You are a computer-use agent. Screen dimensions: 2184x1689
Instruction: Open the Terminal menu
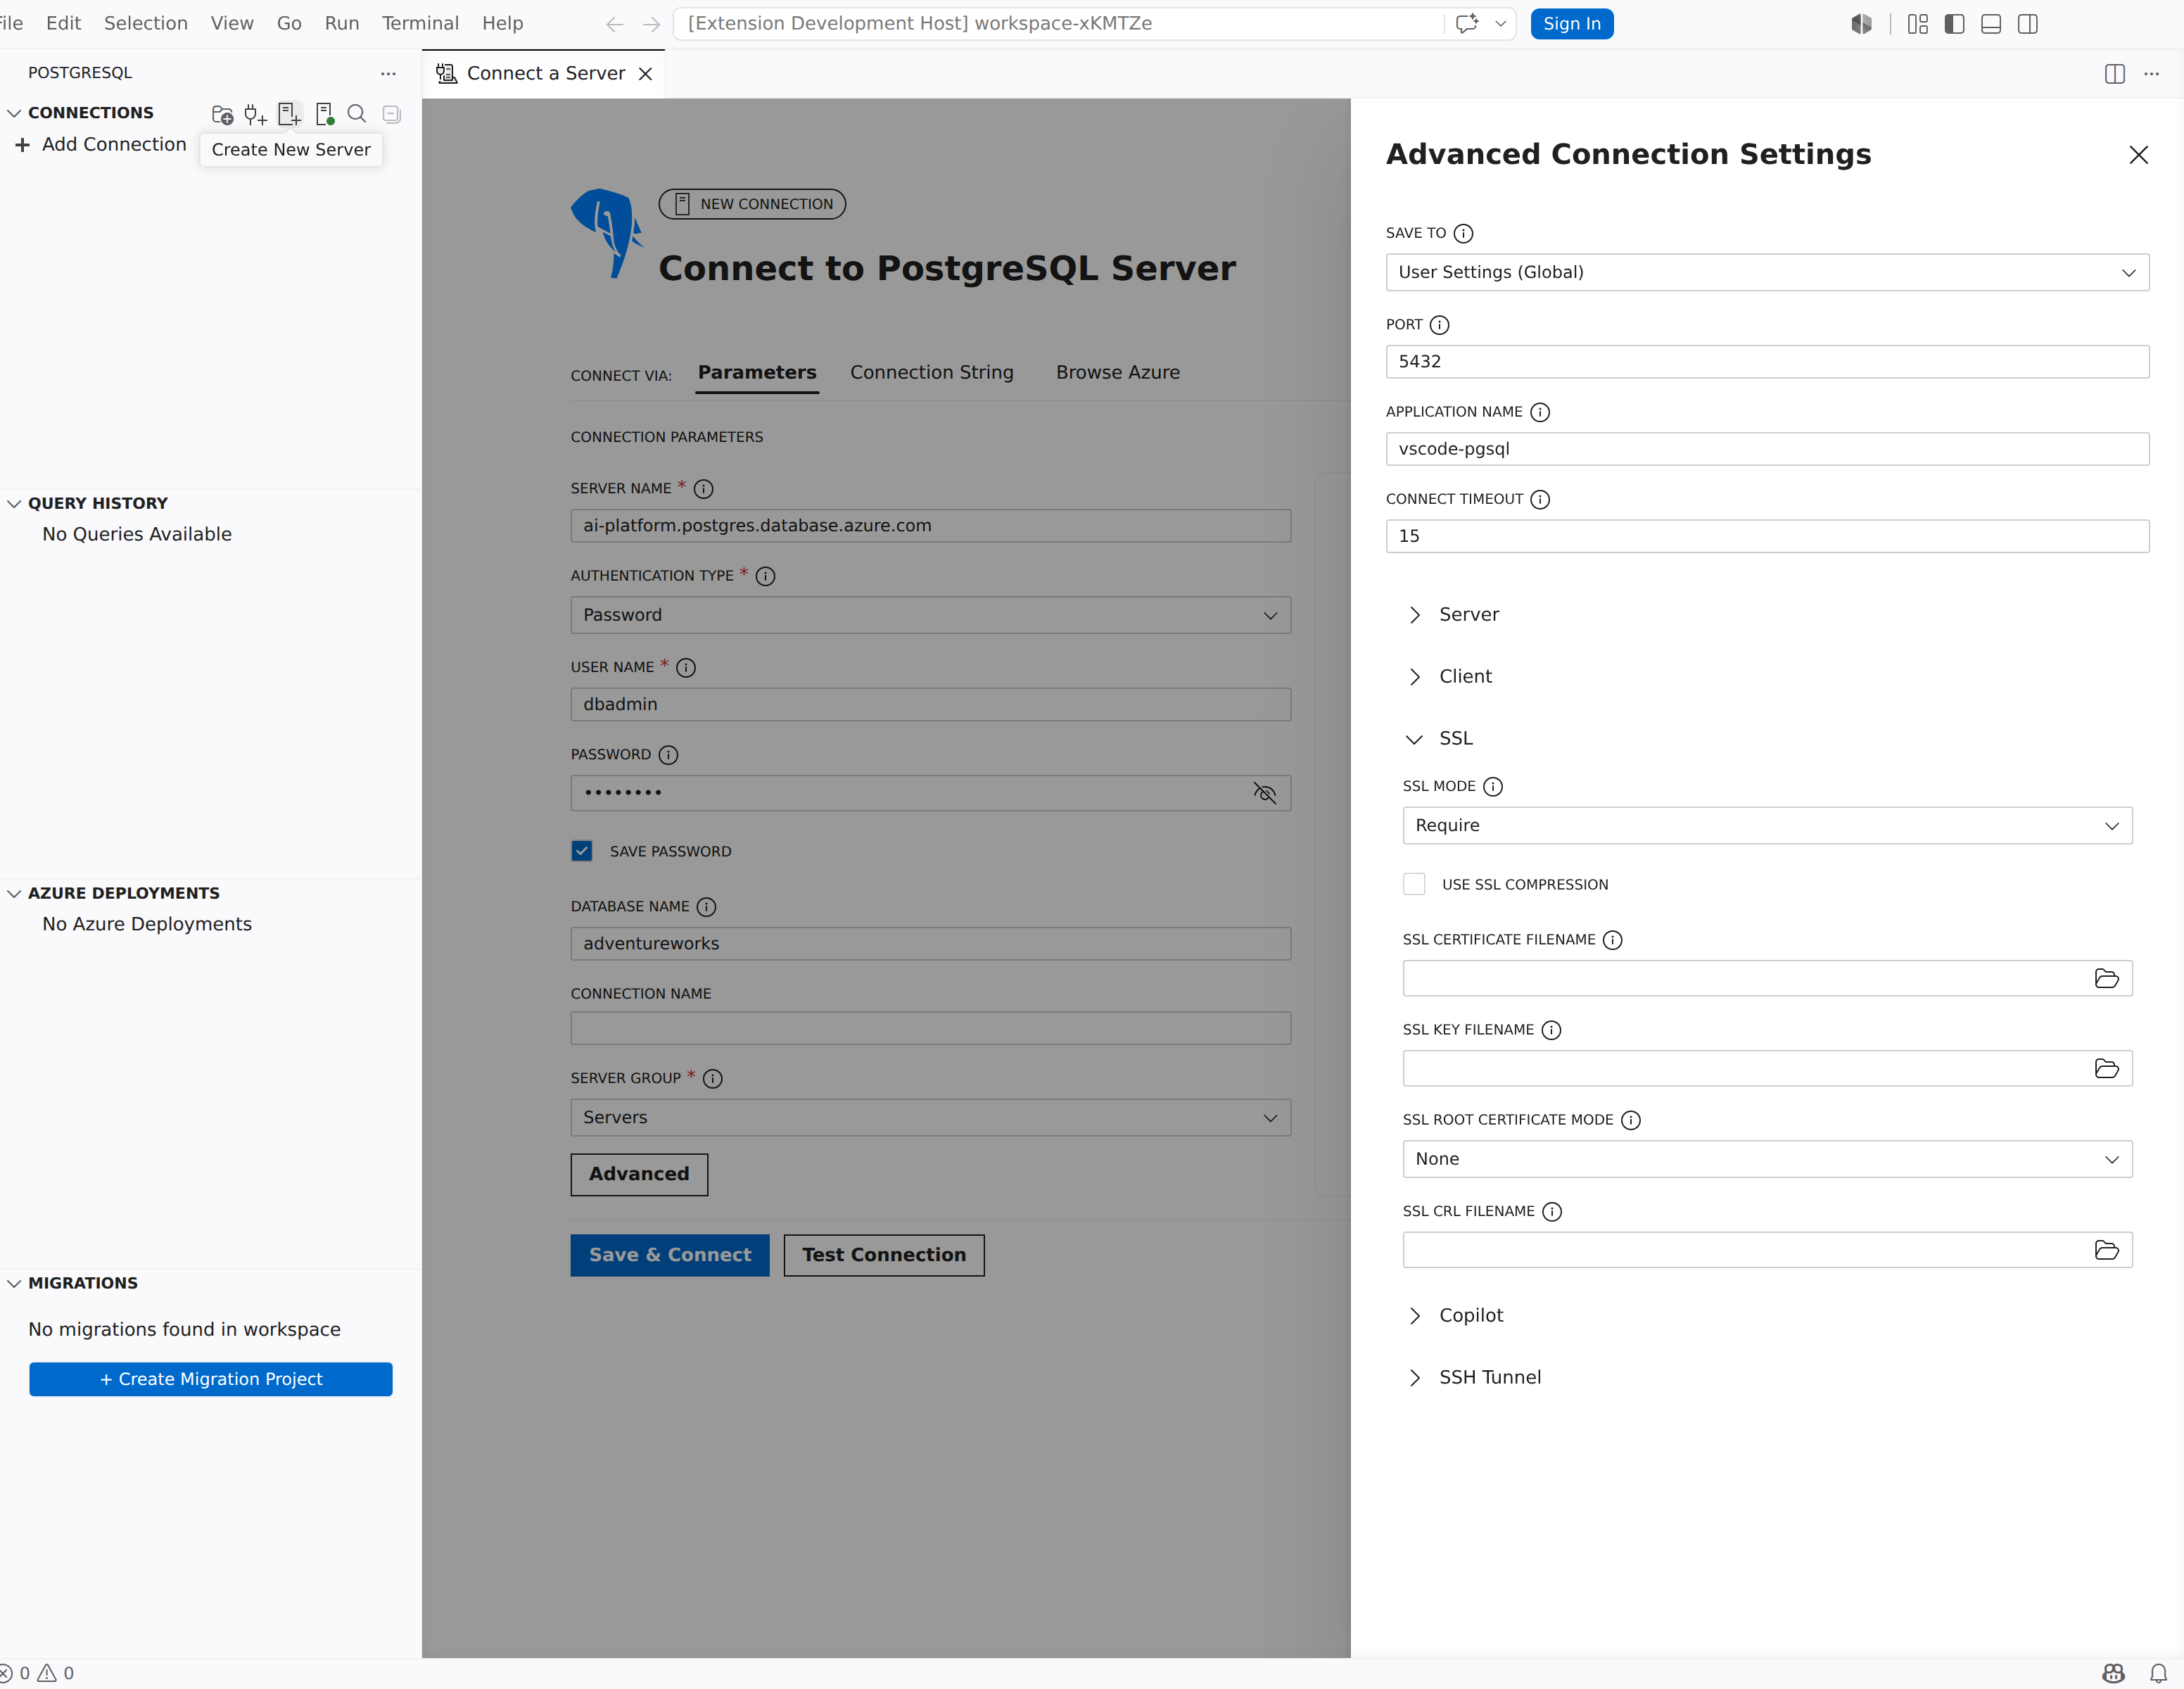420,23
